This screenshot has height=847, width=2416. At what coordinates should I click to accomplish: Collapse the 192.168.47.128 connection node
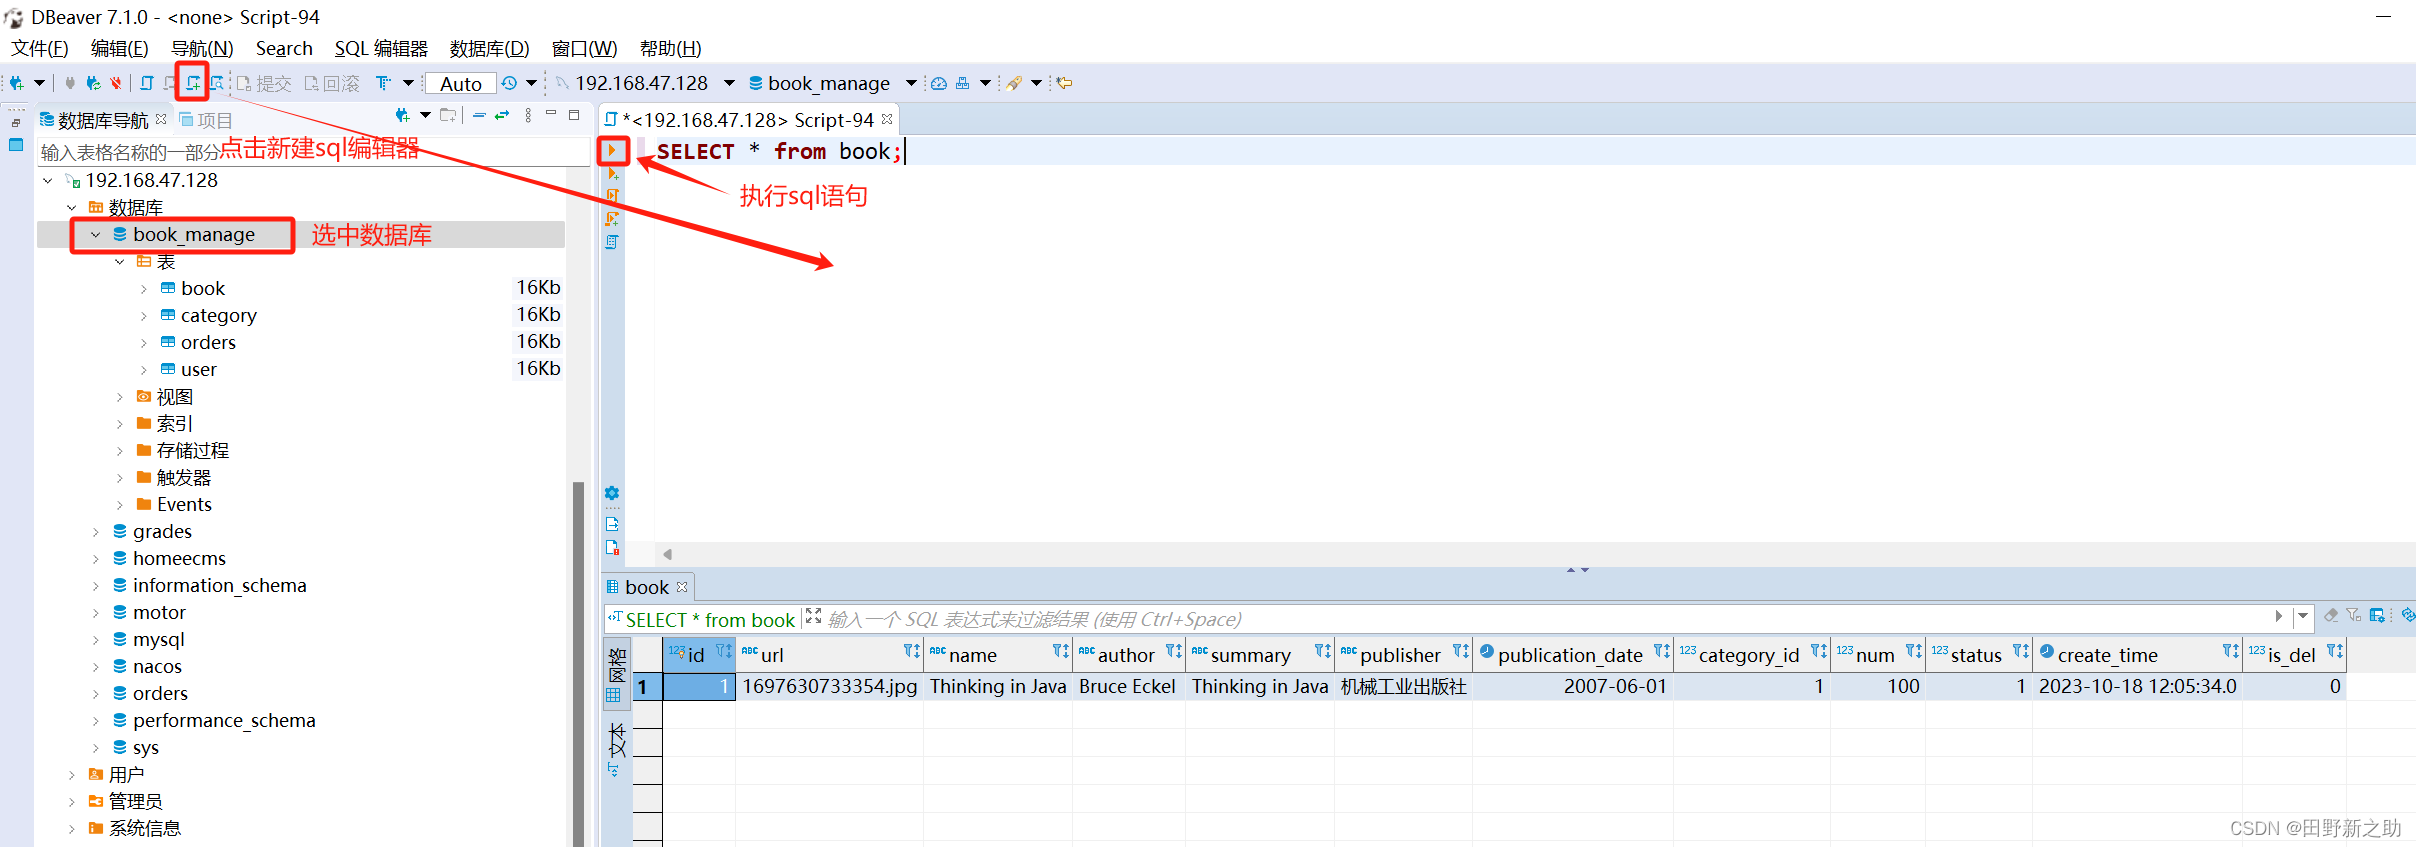point(48,181)
